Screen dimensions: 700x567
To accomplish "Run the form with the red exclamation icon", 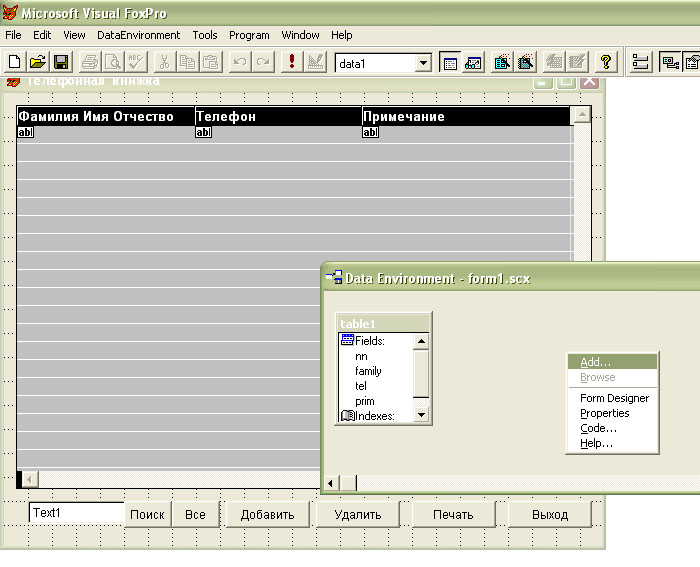I will (x=291, y=62).
